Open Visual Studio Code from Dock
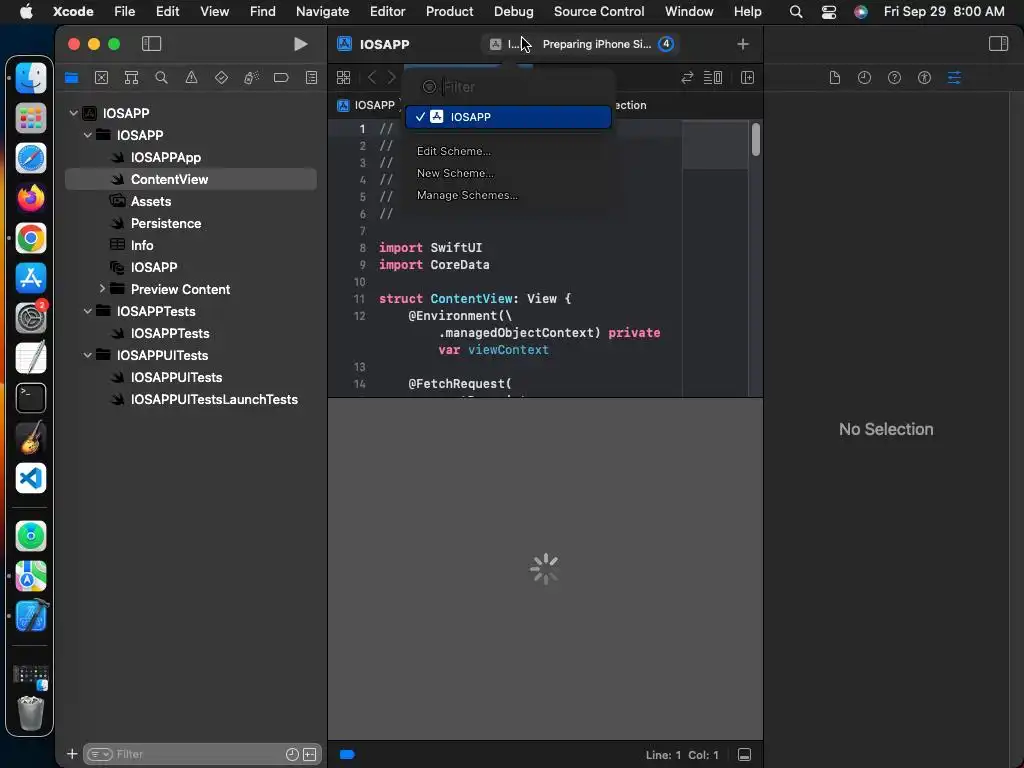 coord(31,478)
